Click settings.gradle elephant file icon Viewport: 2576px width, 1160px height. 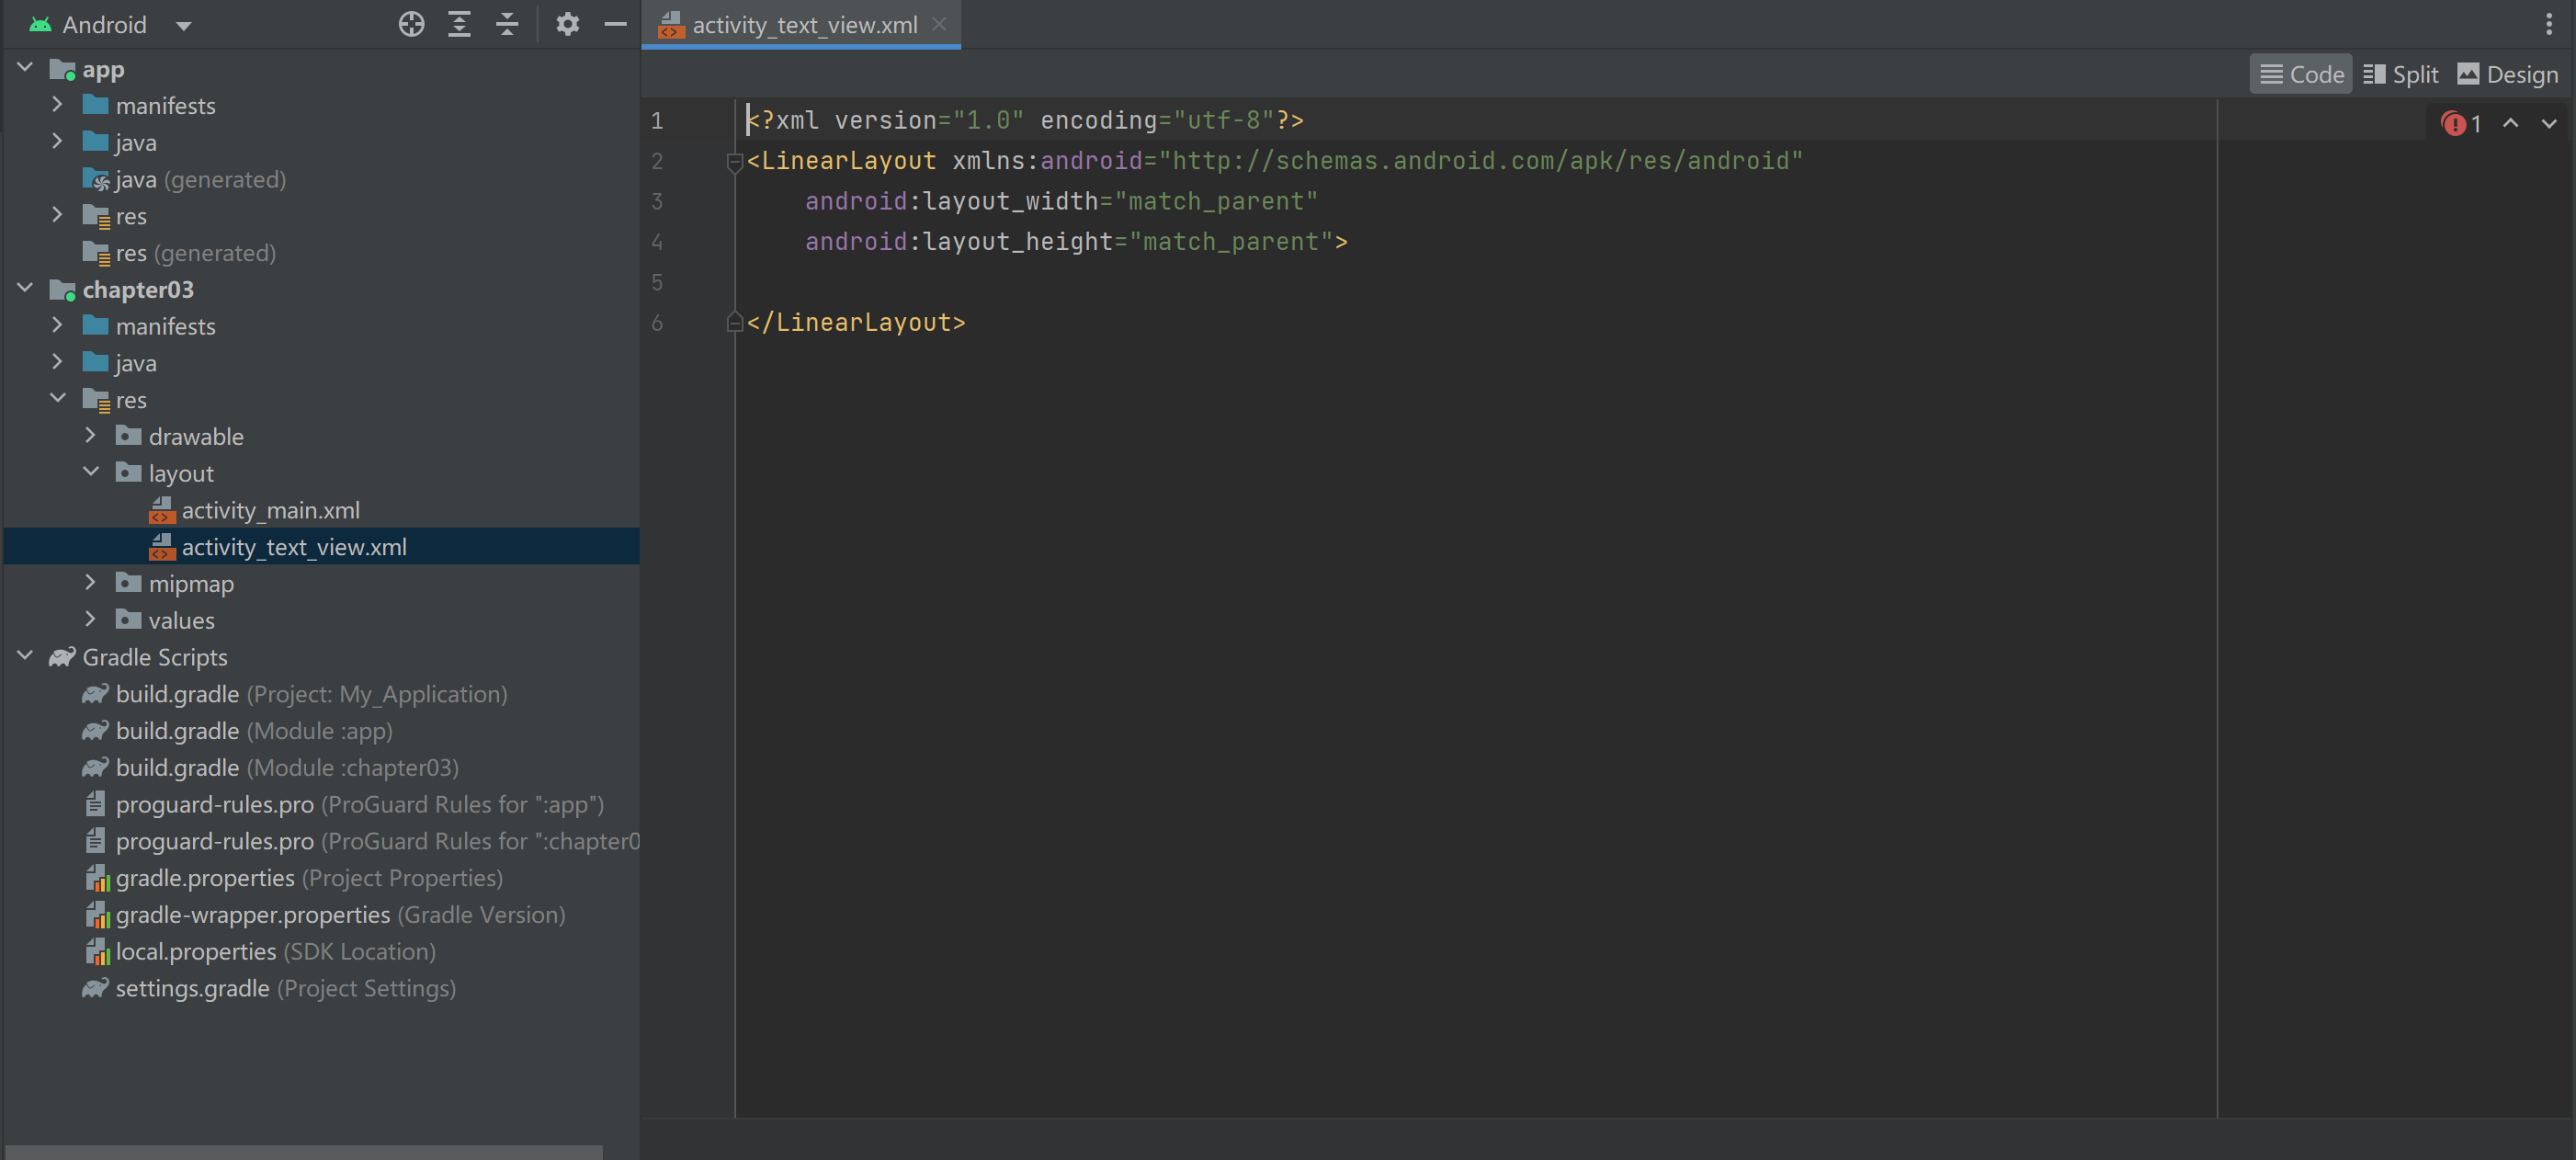(x=95, y=988)
